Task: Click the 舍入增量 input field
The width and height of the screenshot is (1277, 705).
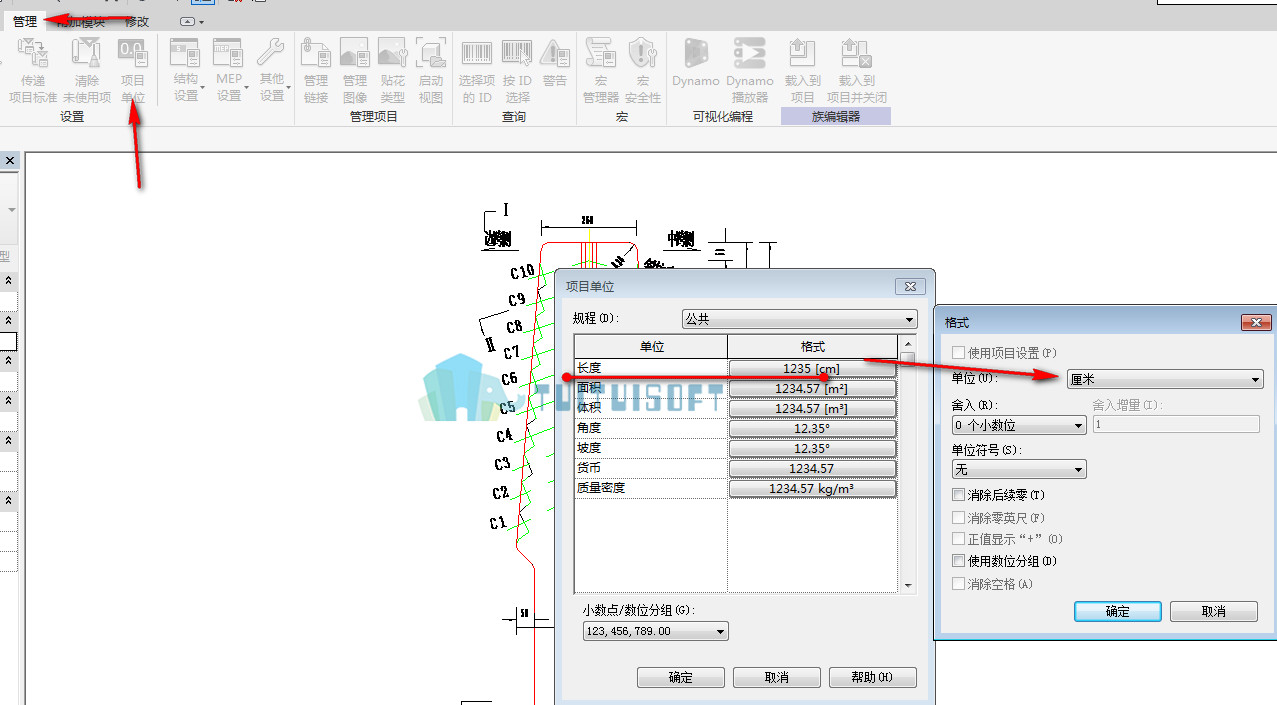Action: tap(1175, 425)
